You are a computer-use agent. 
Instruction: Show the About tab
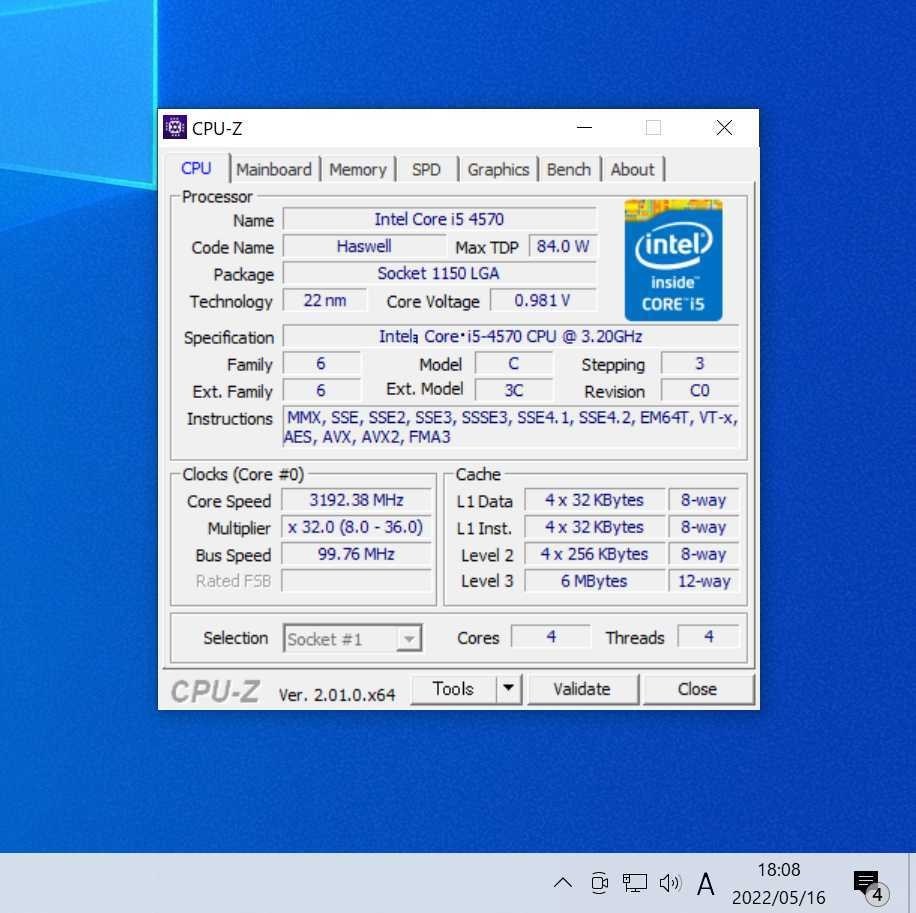(632, 169)
